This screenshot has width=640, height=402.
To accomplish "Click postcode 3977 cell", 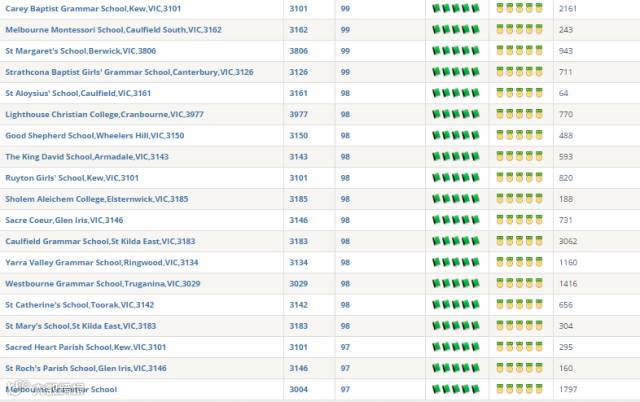I will pos(299,115).
